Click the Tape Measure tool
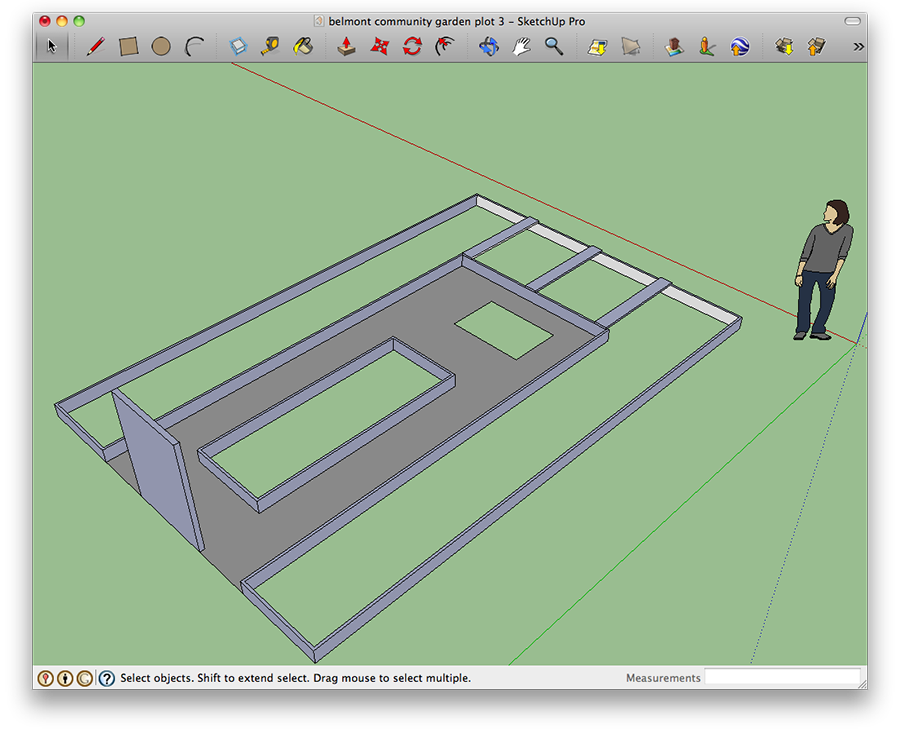Viewport: 900px width, 734px height. click(x=270, y=46)
